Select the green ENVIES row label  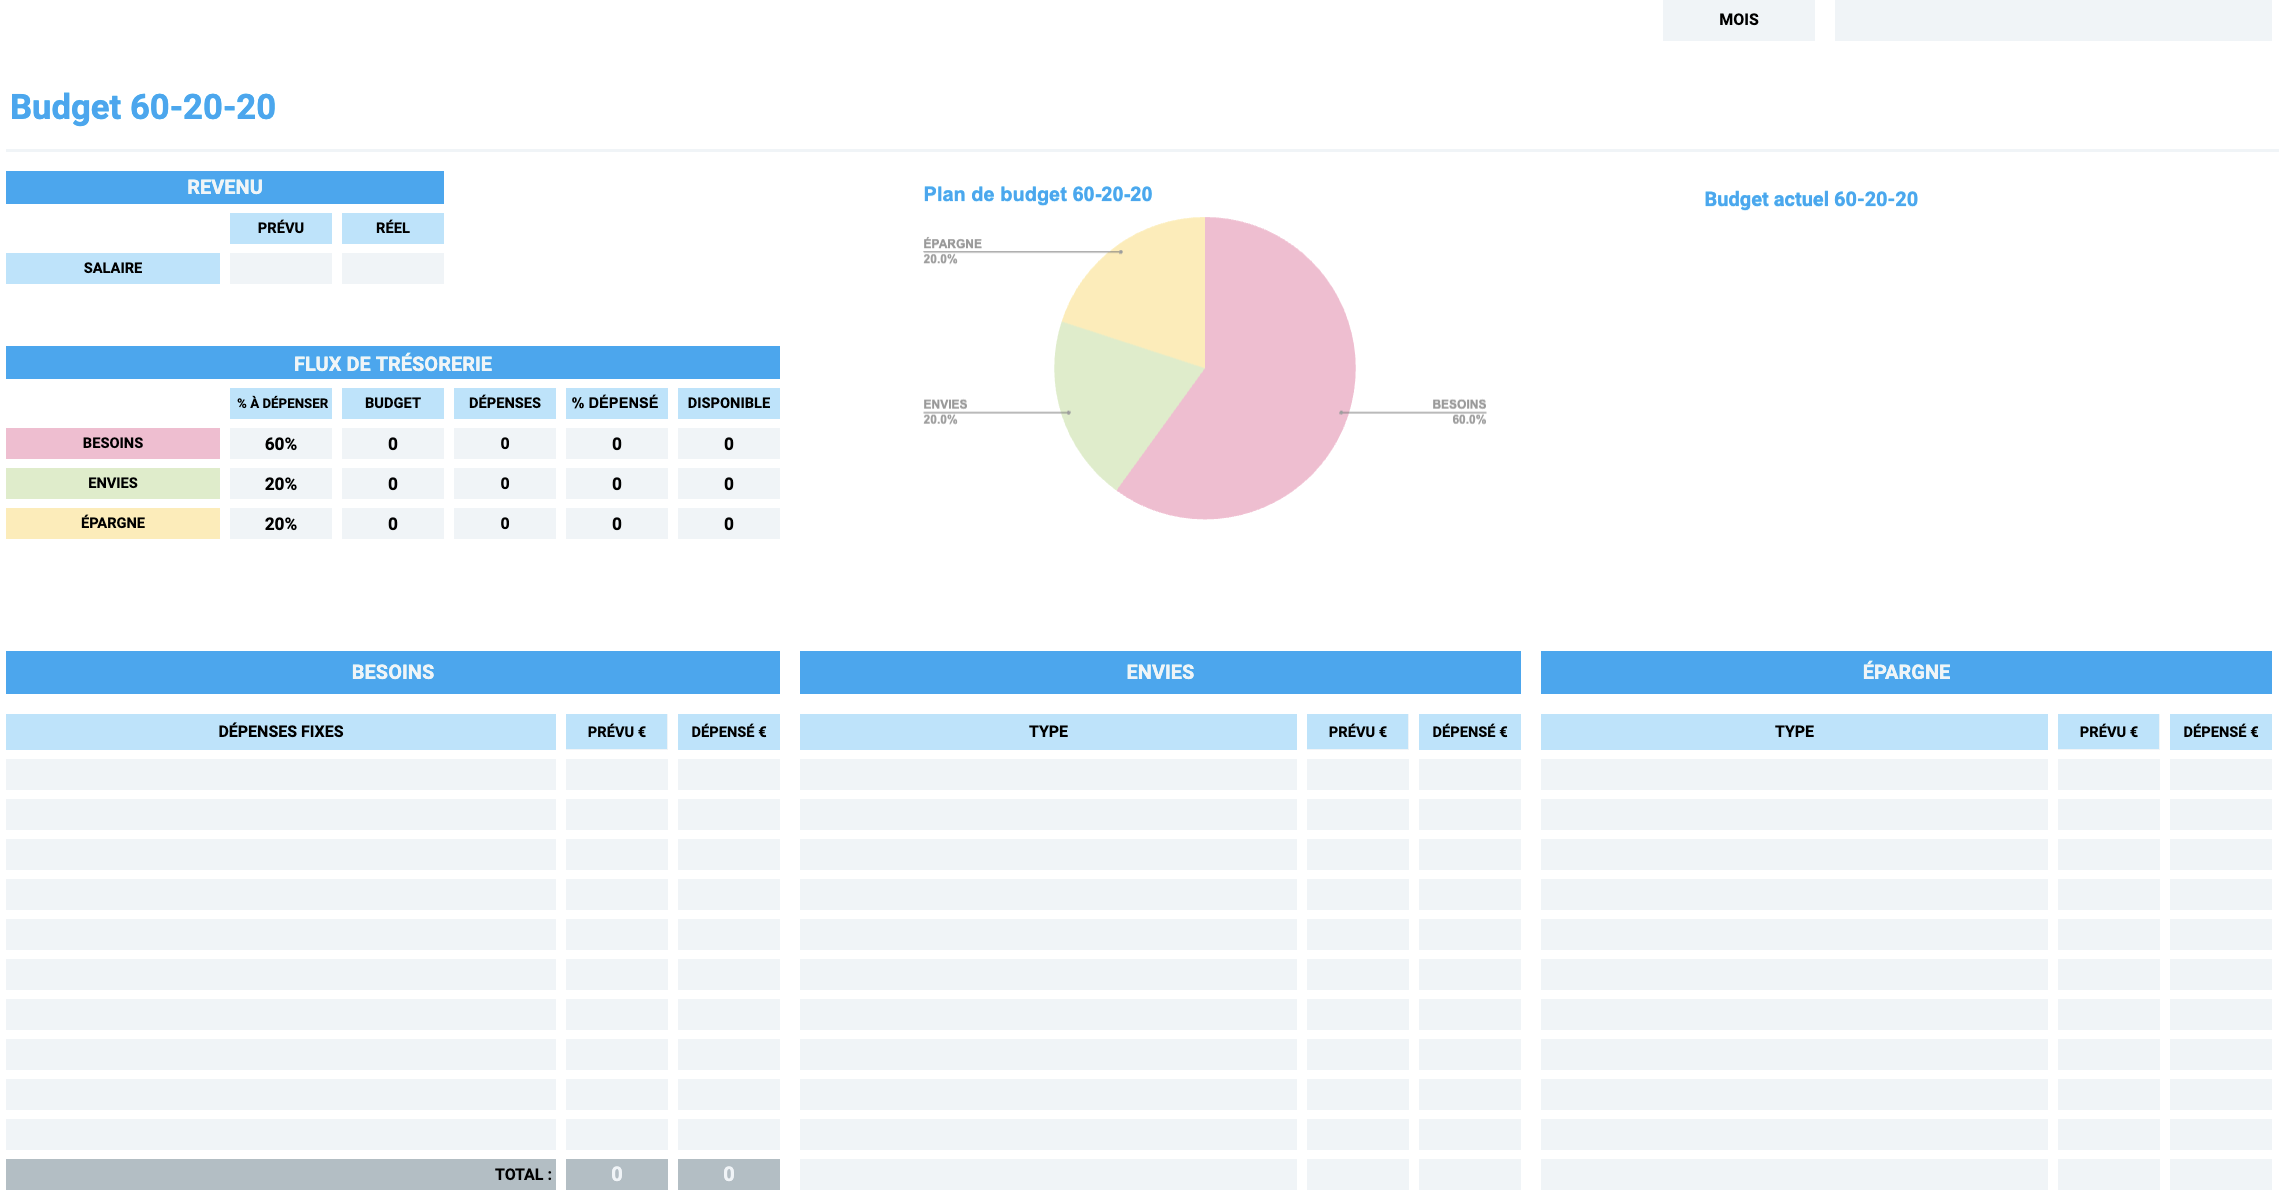pyautogui.click(x=113, y=483)
